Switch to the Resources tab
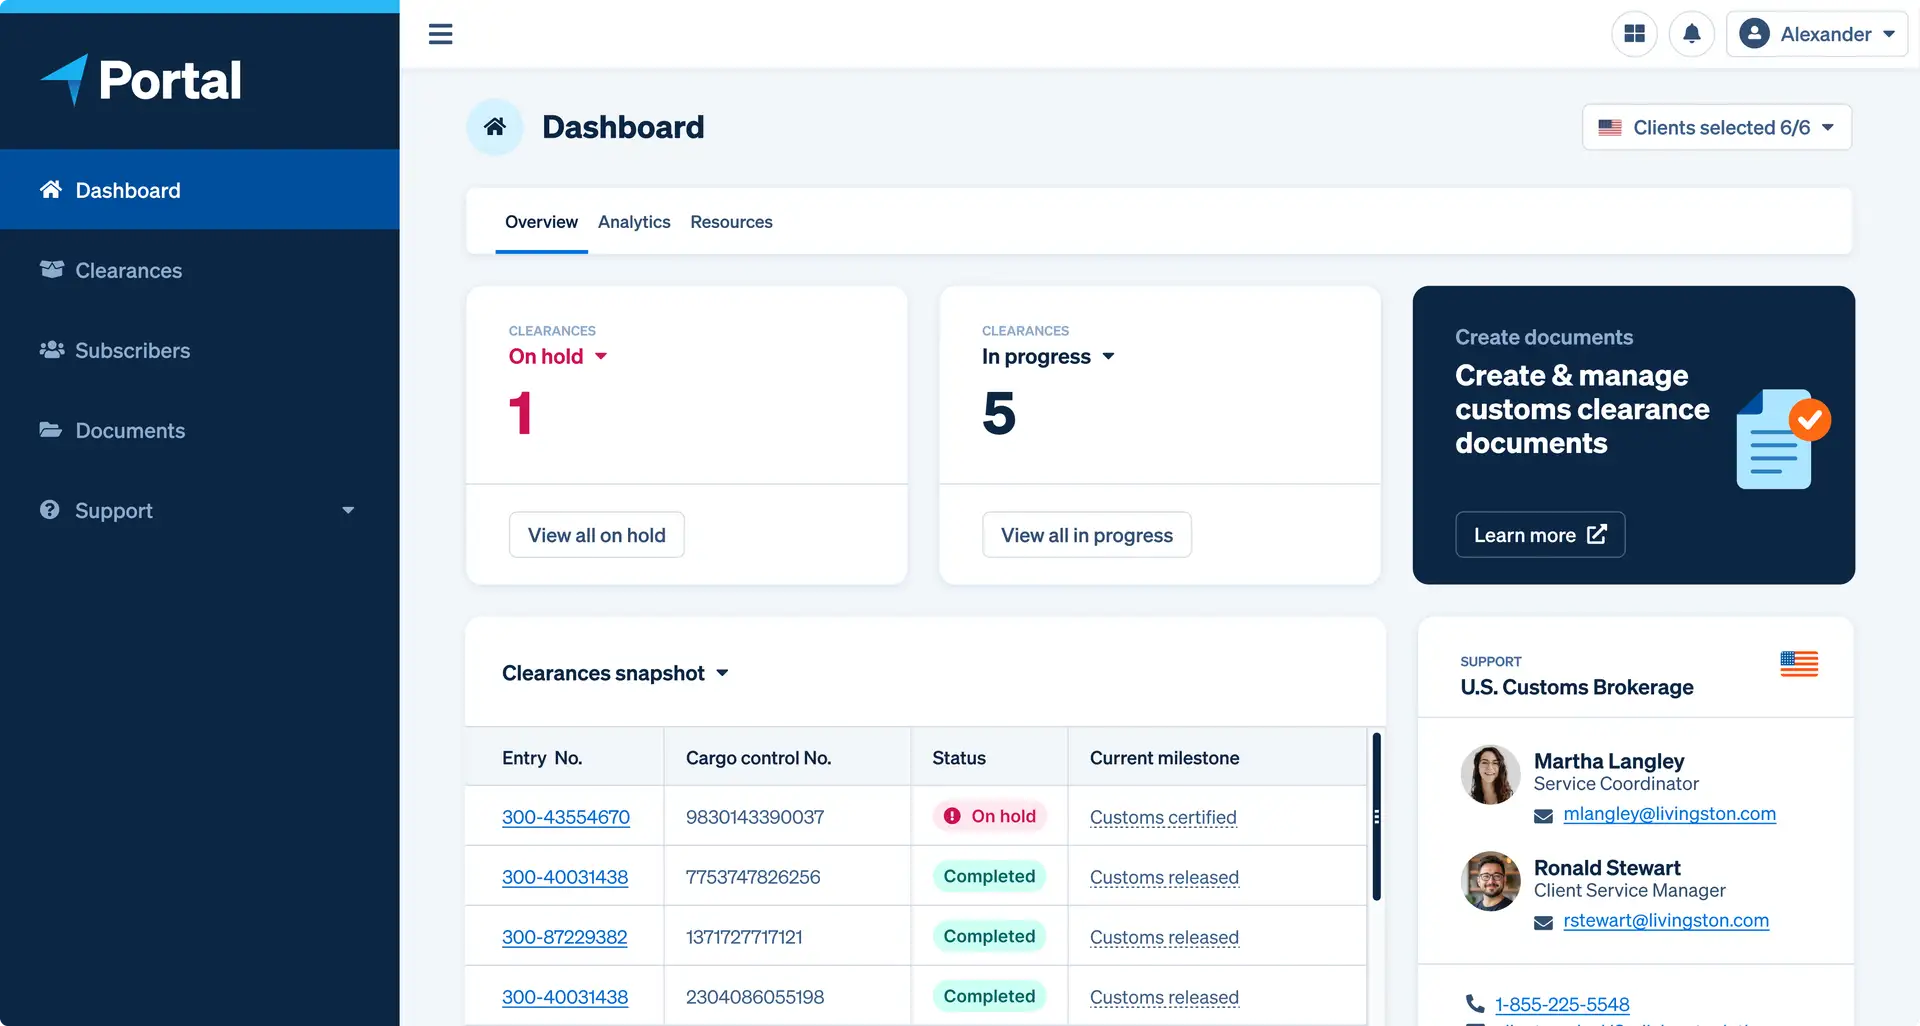1920x1026 pixels. coord(731,222)
